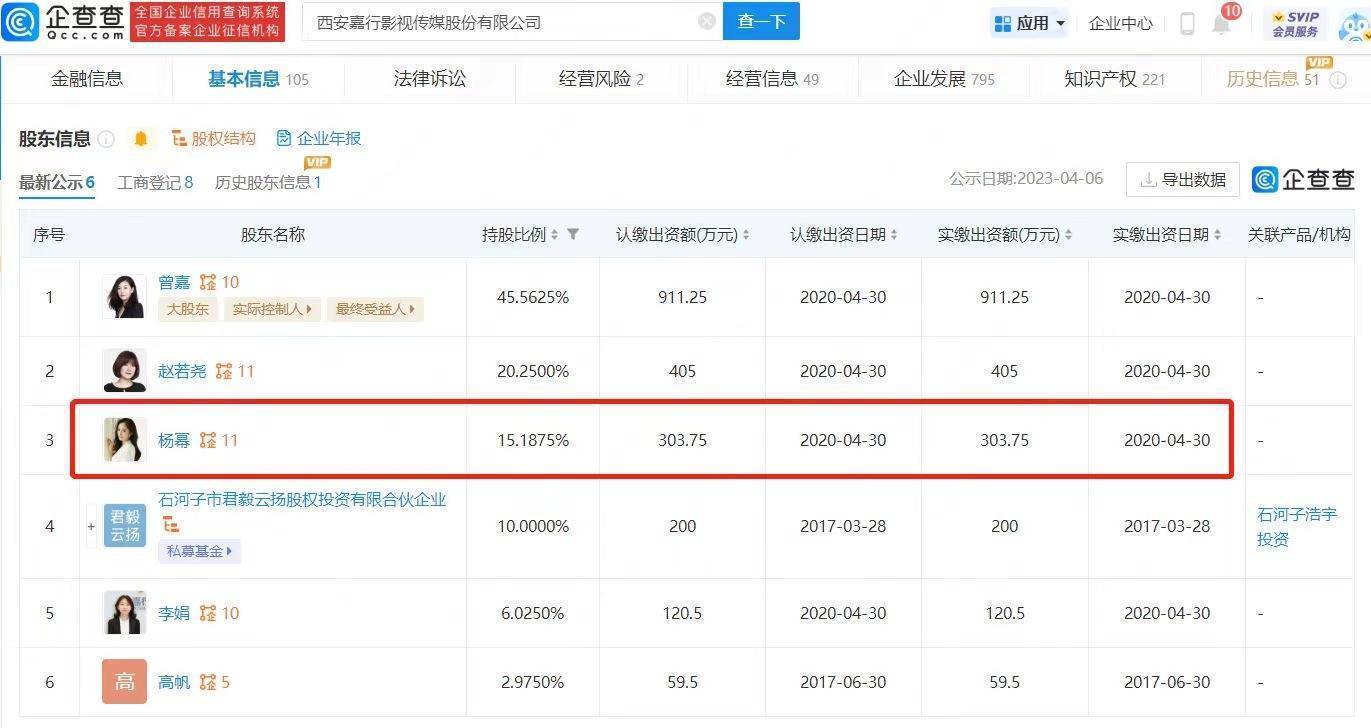
Task: Expand 私募基金 tag
Action: pos(199,551)
